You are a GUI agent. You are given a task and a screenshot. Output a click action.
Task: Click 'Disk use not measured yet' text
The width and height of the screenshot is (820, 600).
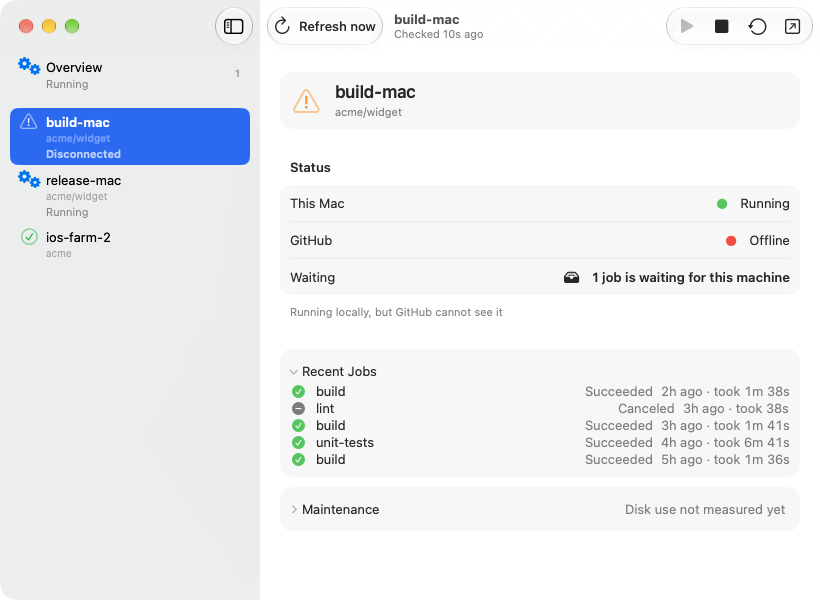[704, 510]
